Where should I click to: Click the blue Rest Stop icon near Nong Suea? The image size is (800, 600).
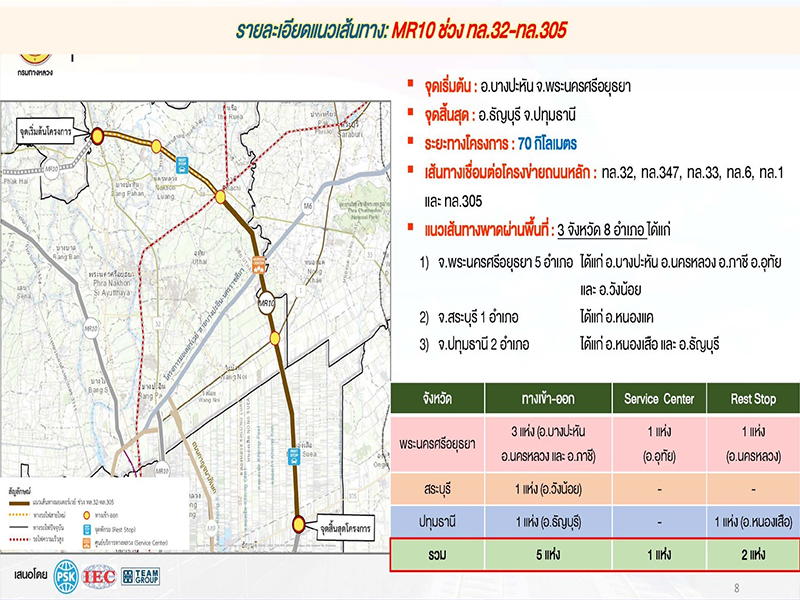295,454
